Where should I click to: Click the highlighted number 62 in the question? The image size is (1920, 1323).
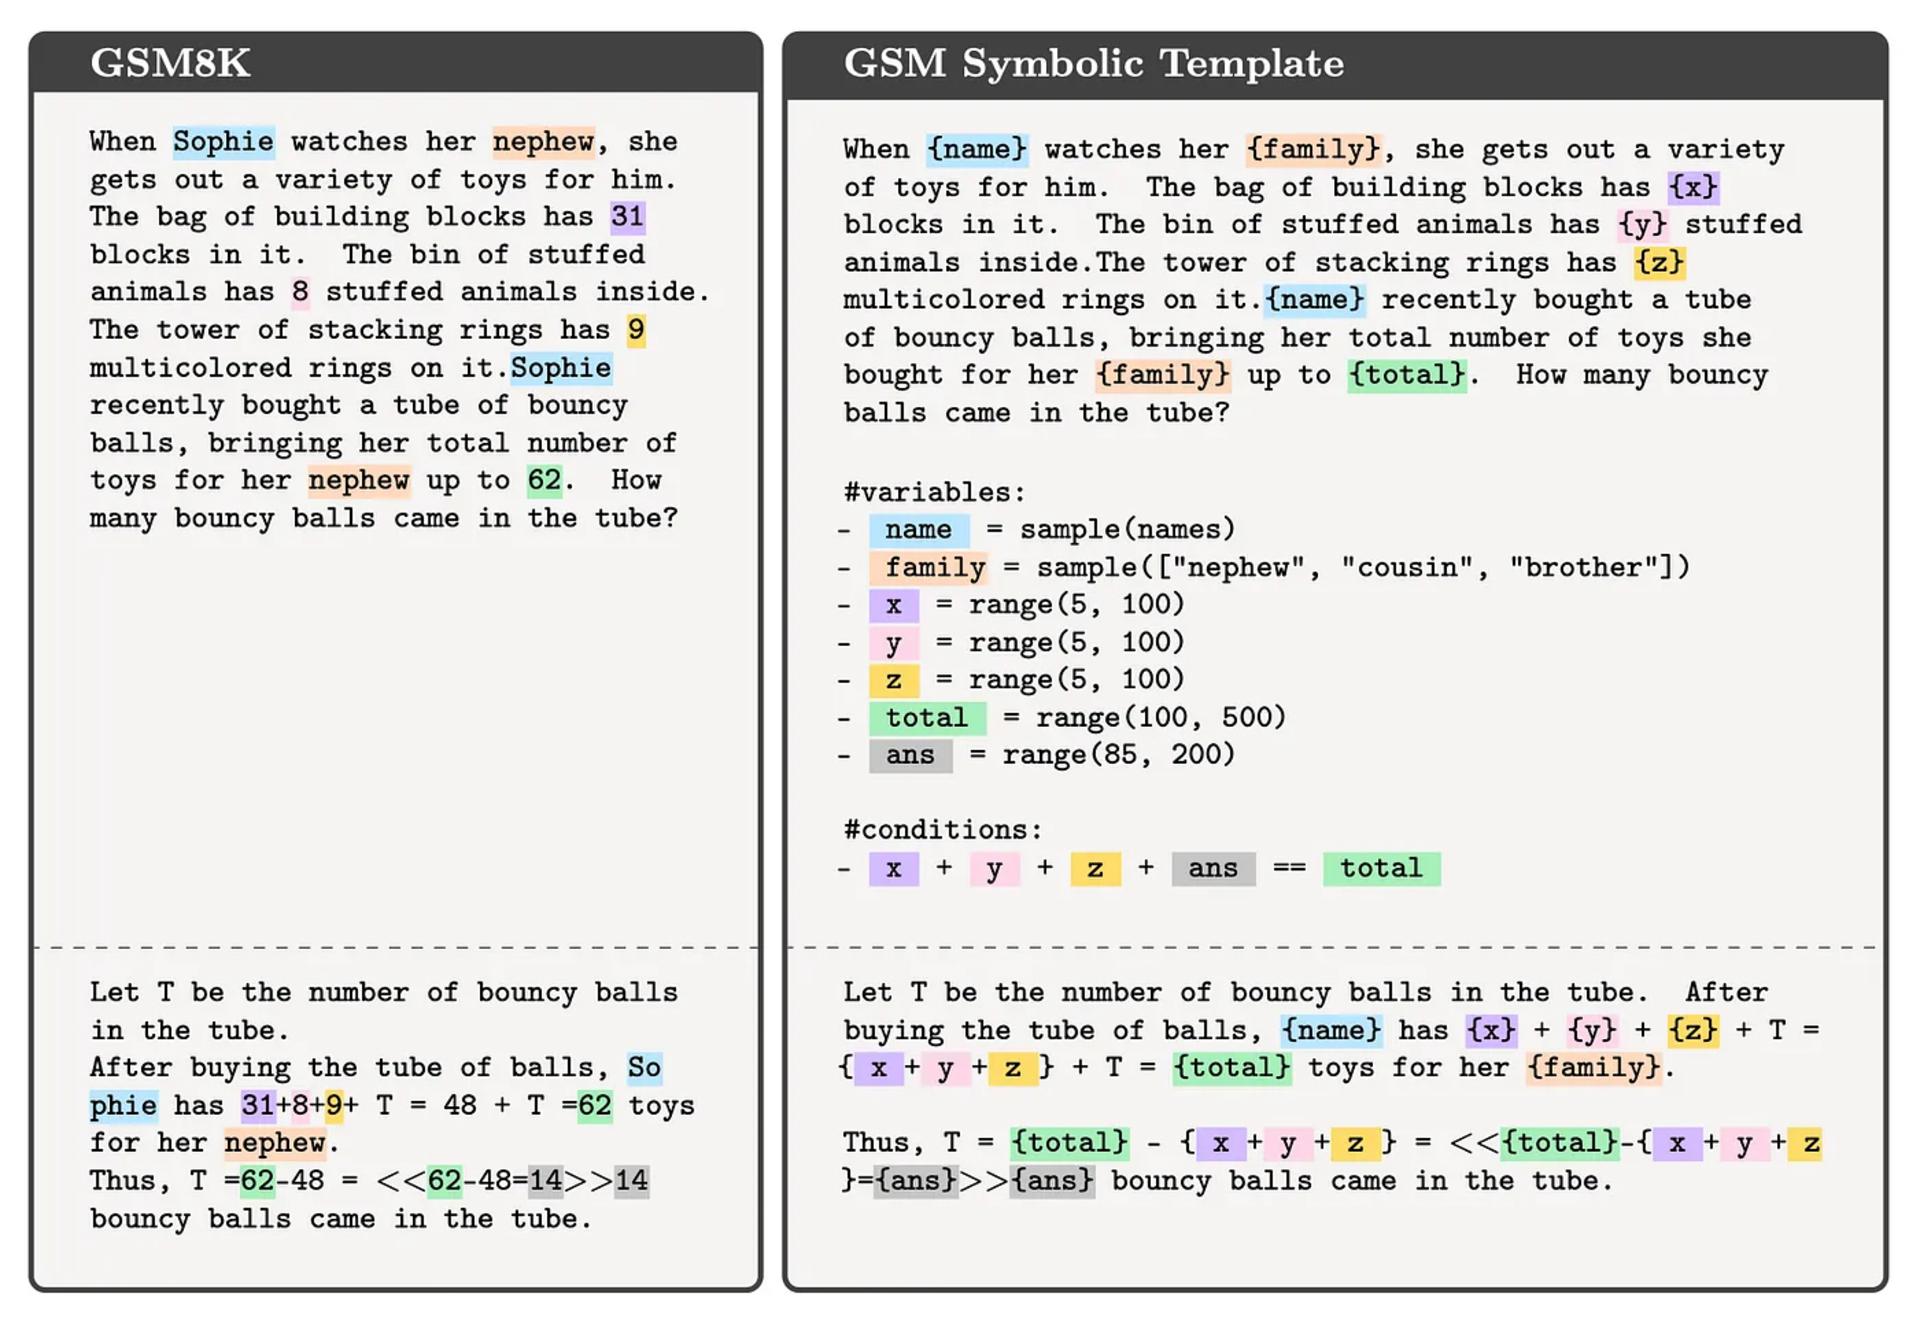click(x=544, y=480)
